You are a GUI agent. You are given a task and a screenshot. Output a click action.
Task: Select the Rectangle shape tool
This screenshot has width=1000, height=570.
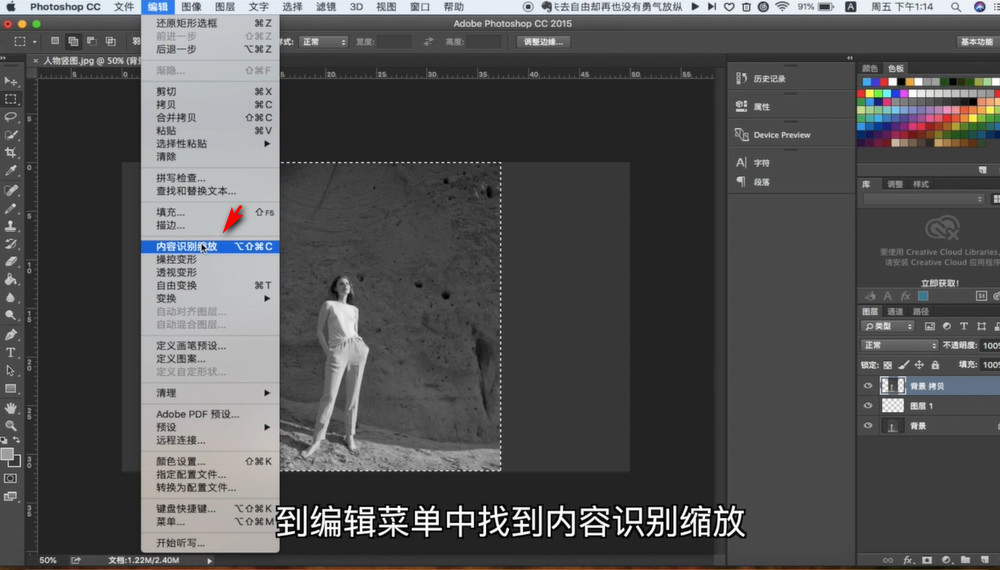11,388
